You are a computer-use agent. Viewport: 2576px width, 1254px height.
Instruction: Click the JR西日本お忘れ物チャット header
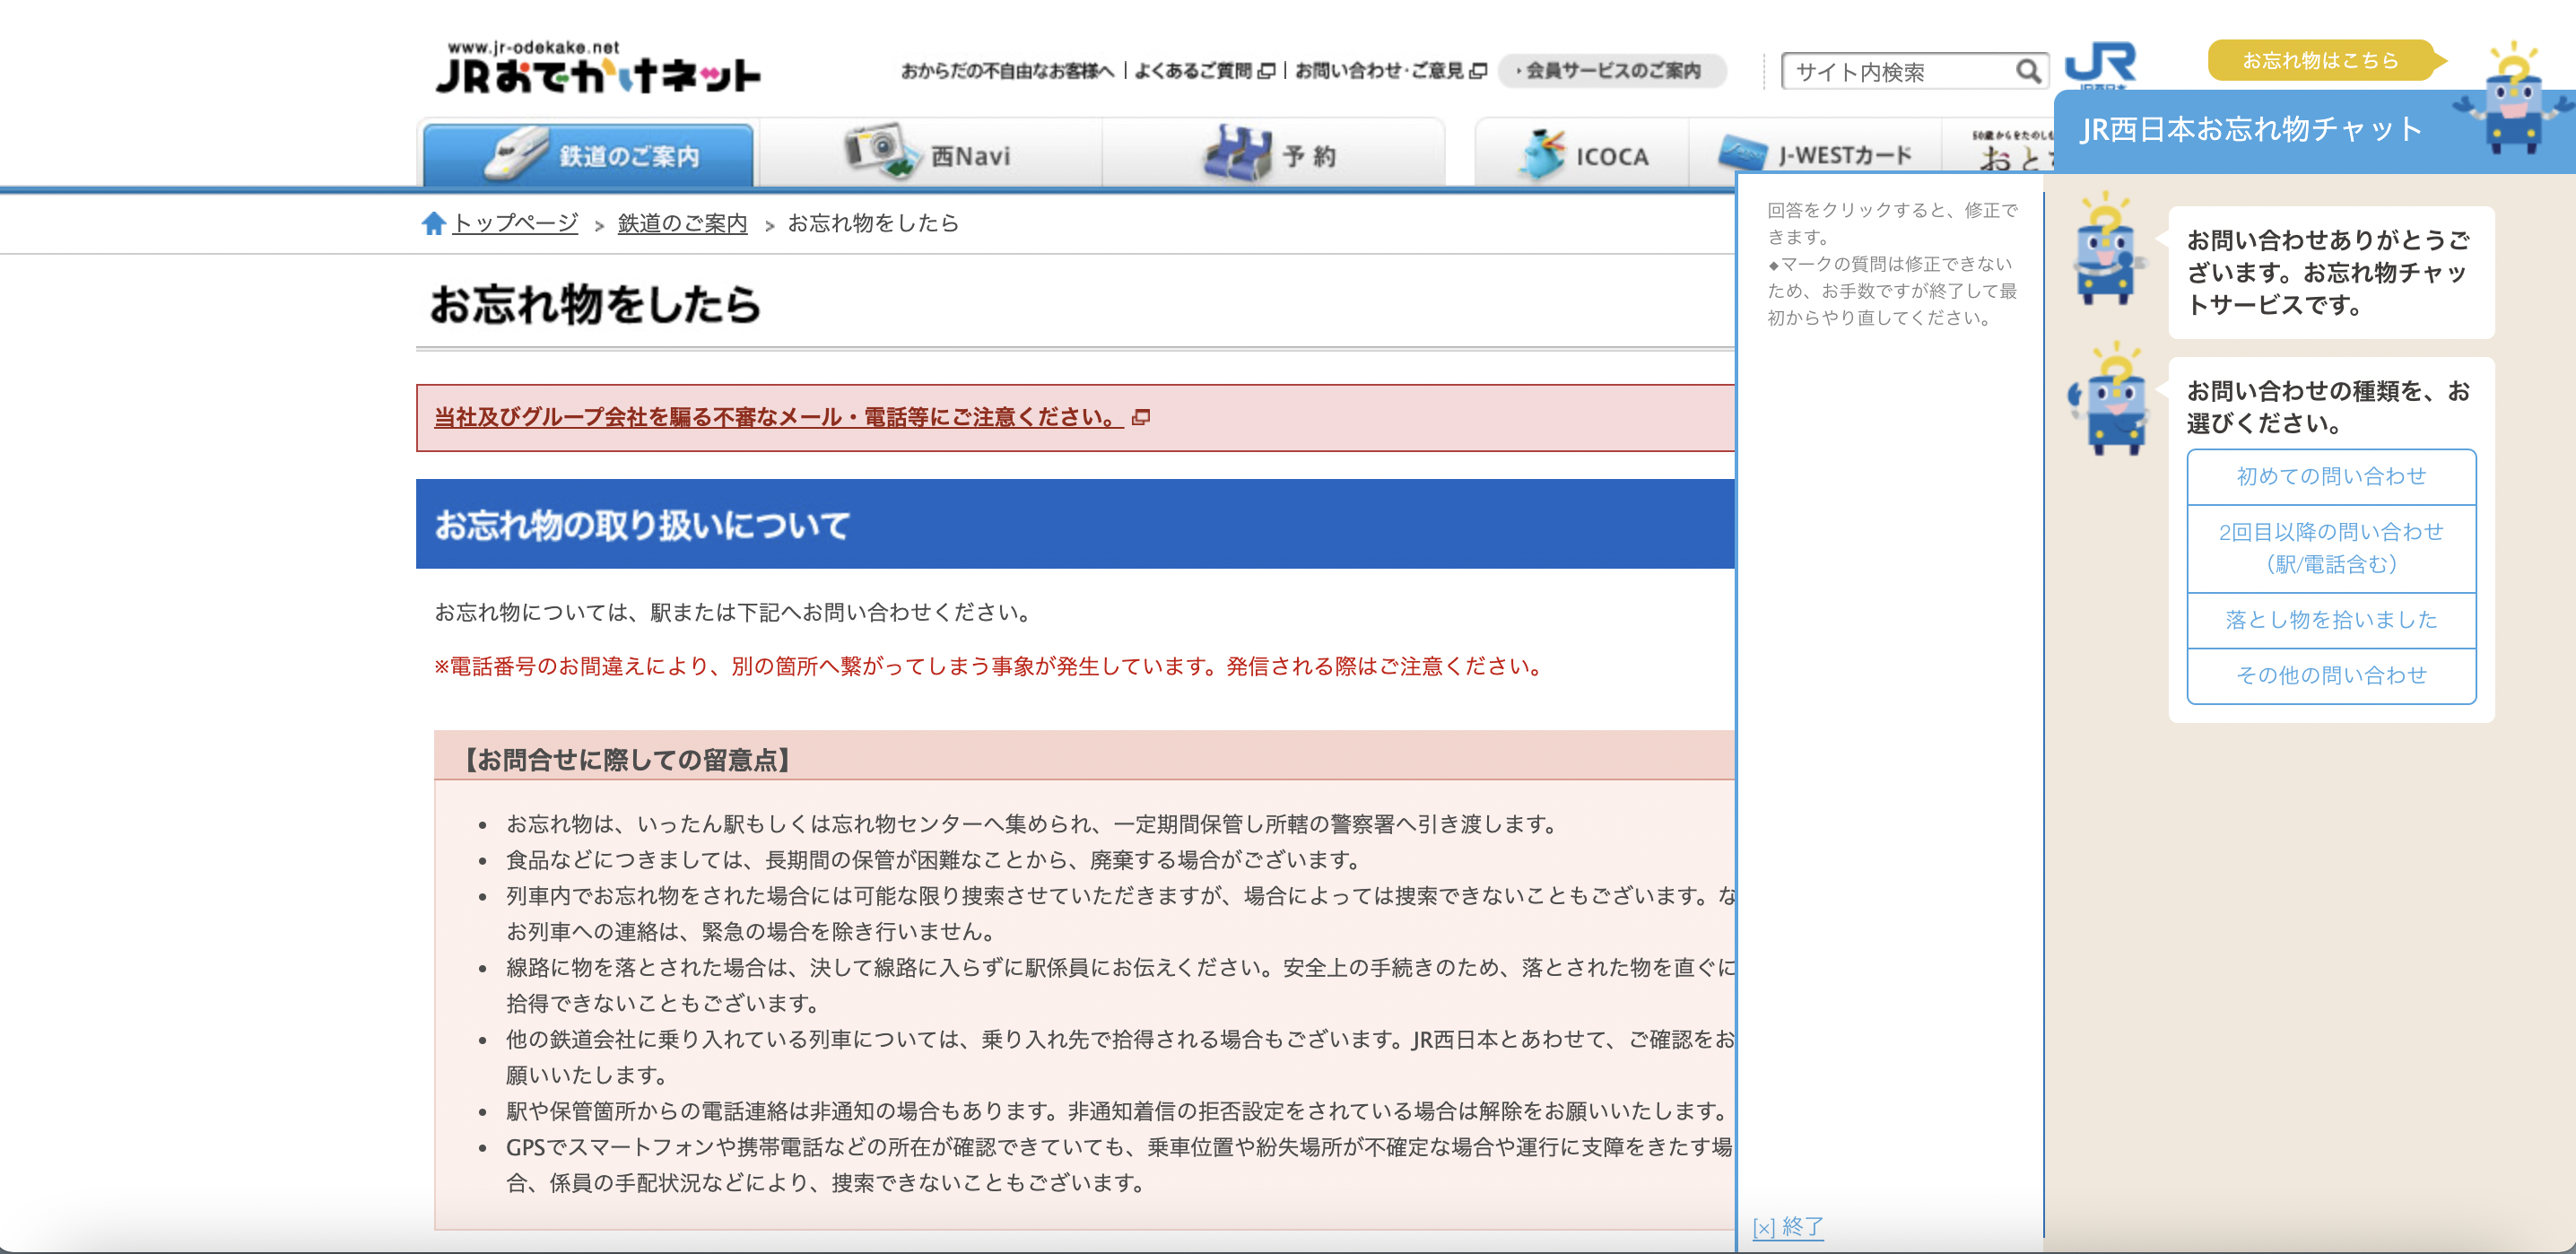pos(2250,129)
